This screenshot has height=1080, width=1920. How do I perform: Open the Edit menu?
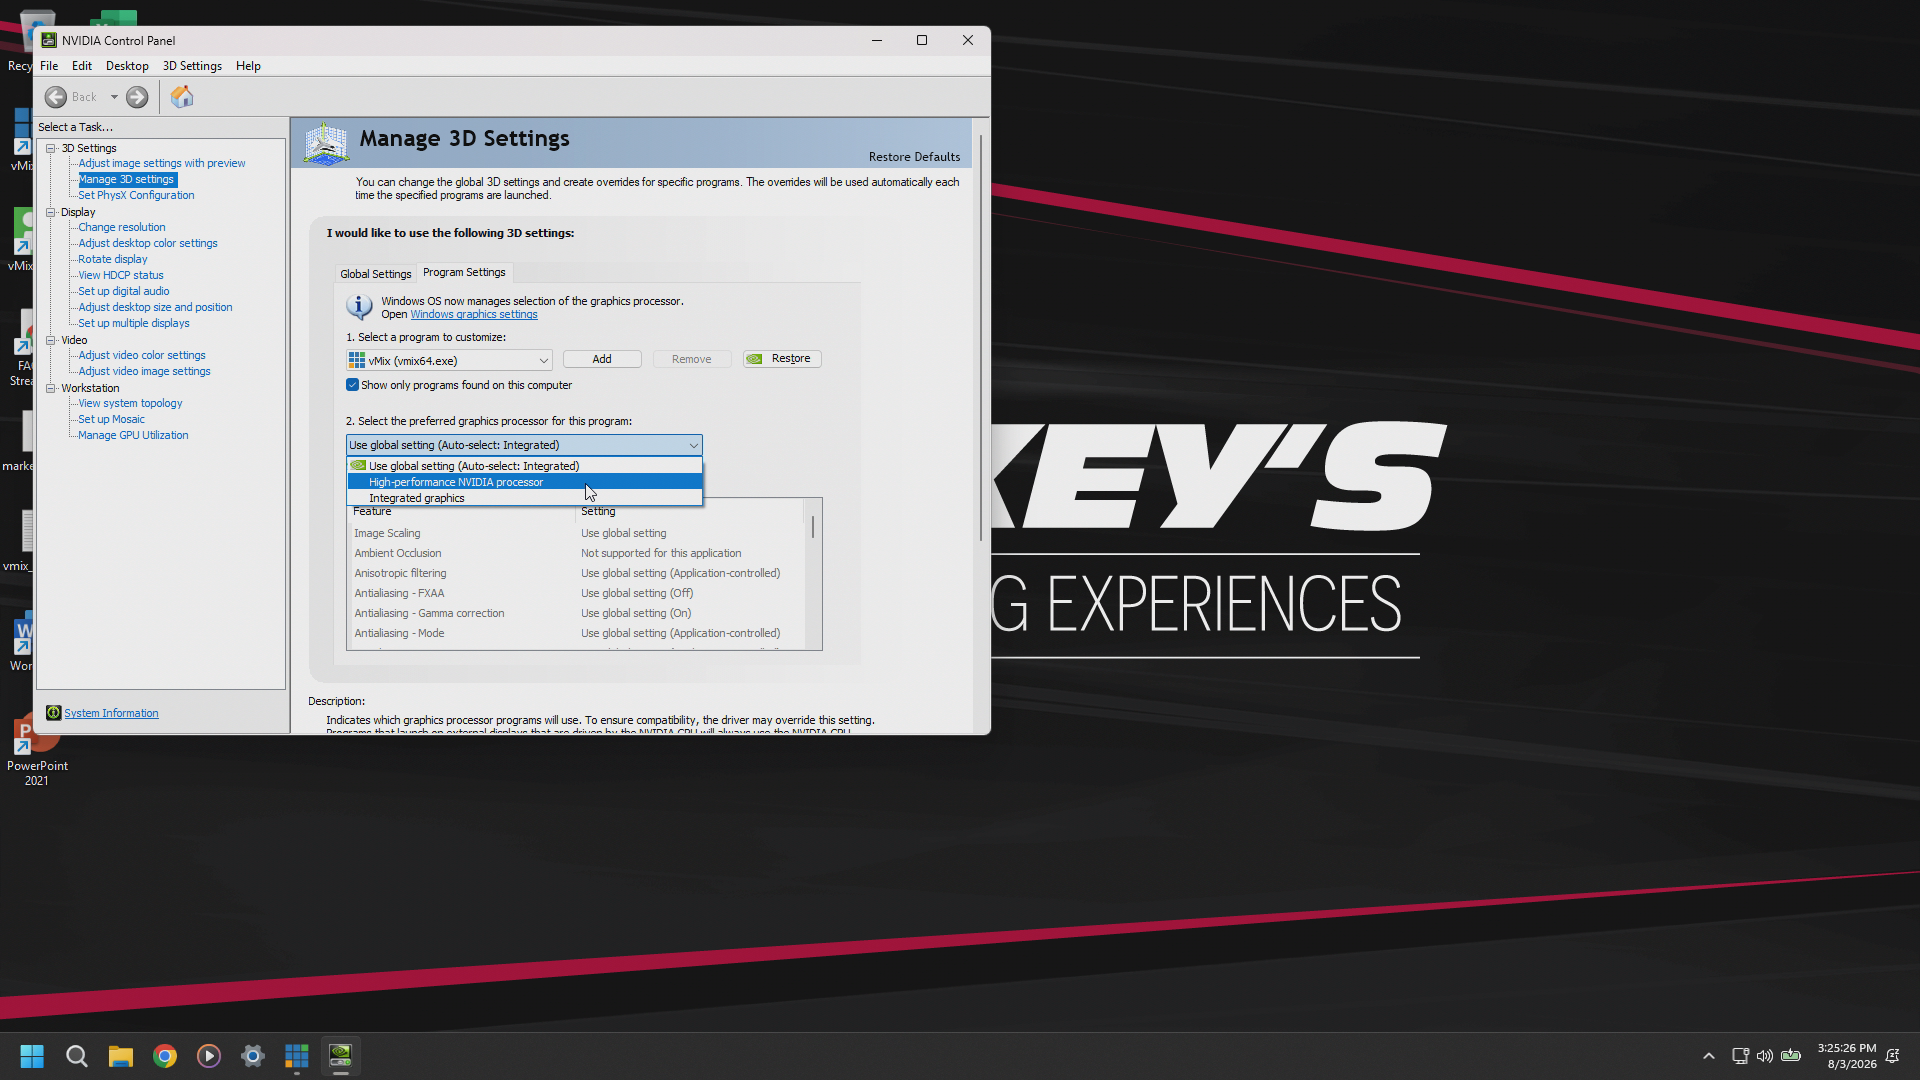82,66
